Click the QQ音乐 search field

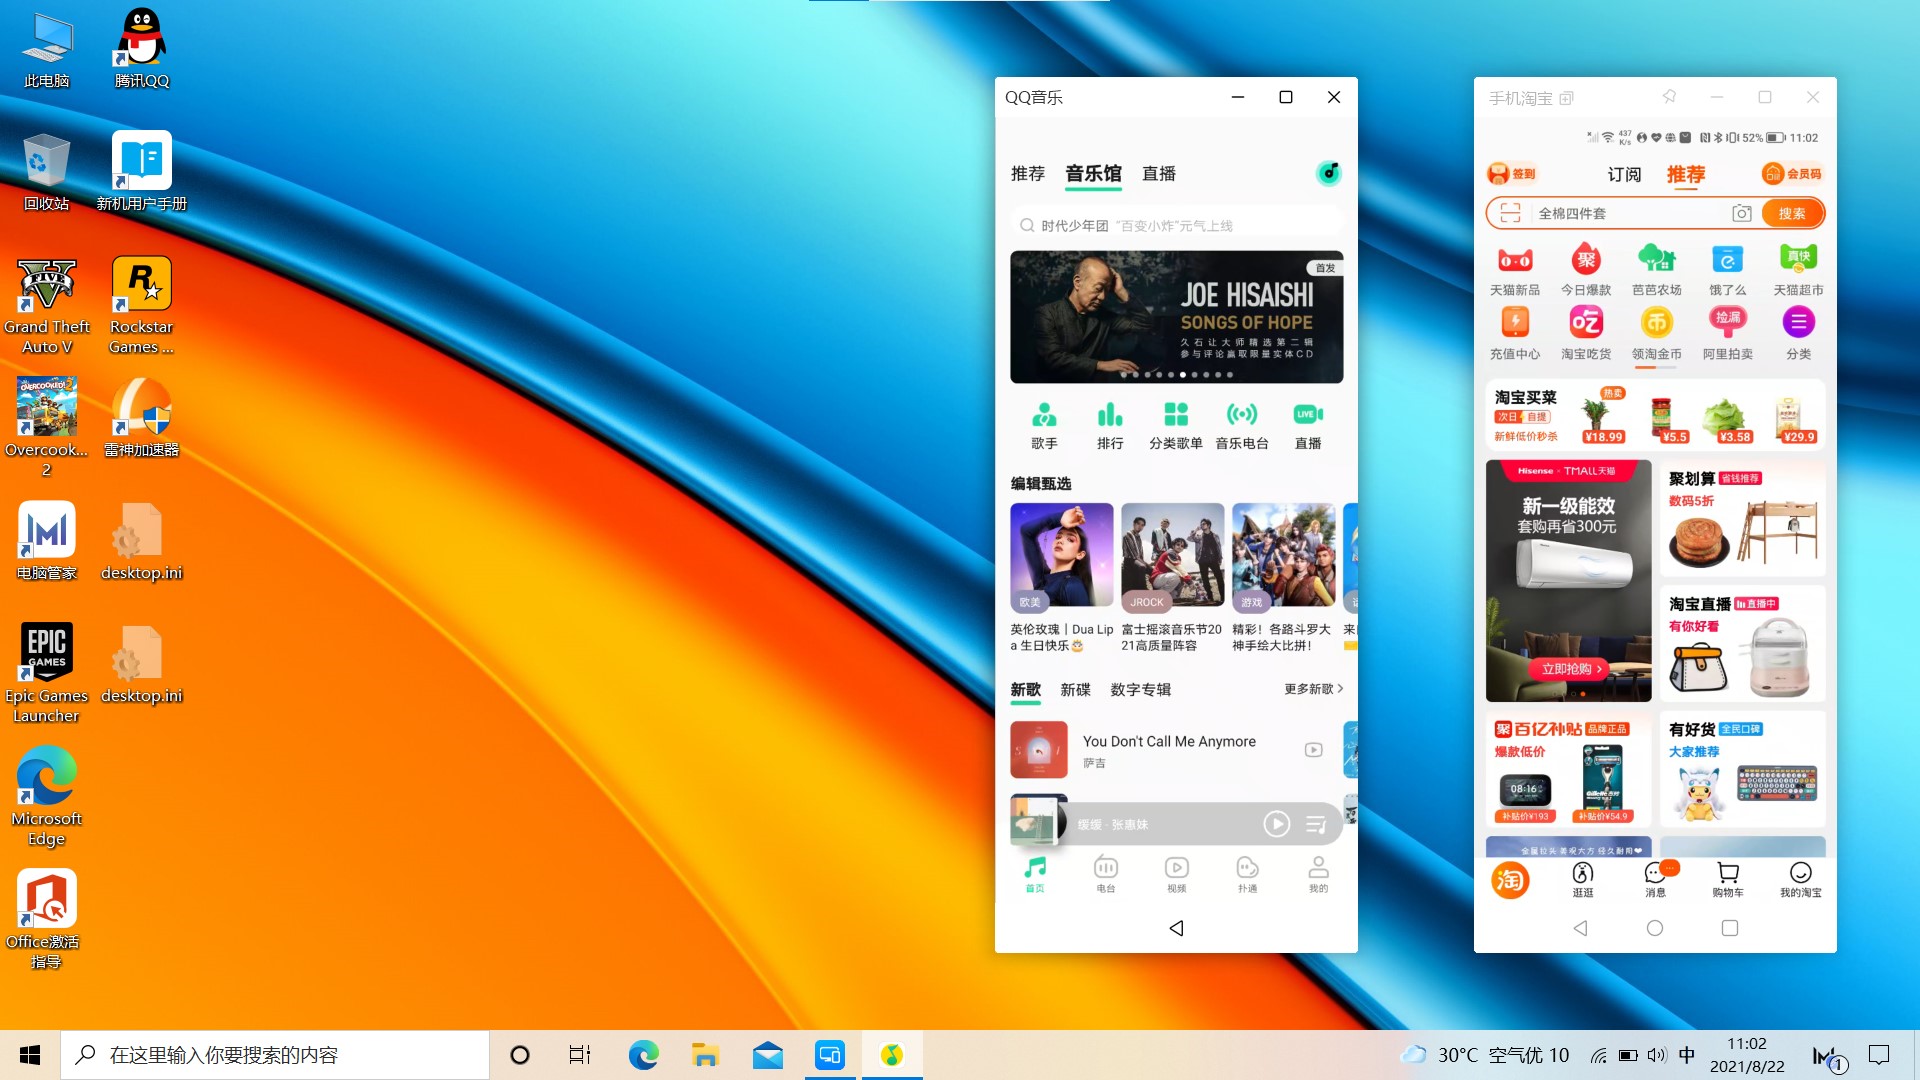1176,226
